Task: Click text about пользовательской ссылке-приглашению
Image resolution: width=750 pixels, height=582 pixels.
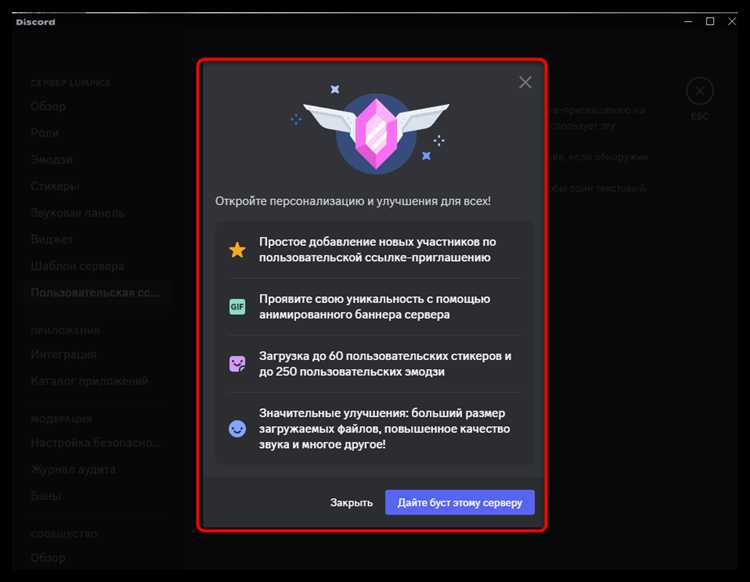Action: (x=377, y=250)
